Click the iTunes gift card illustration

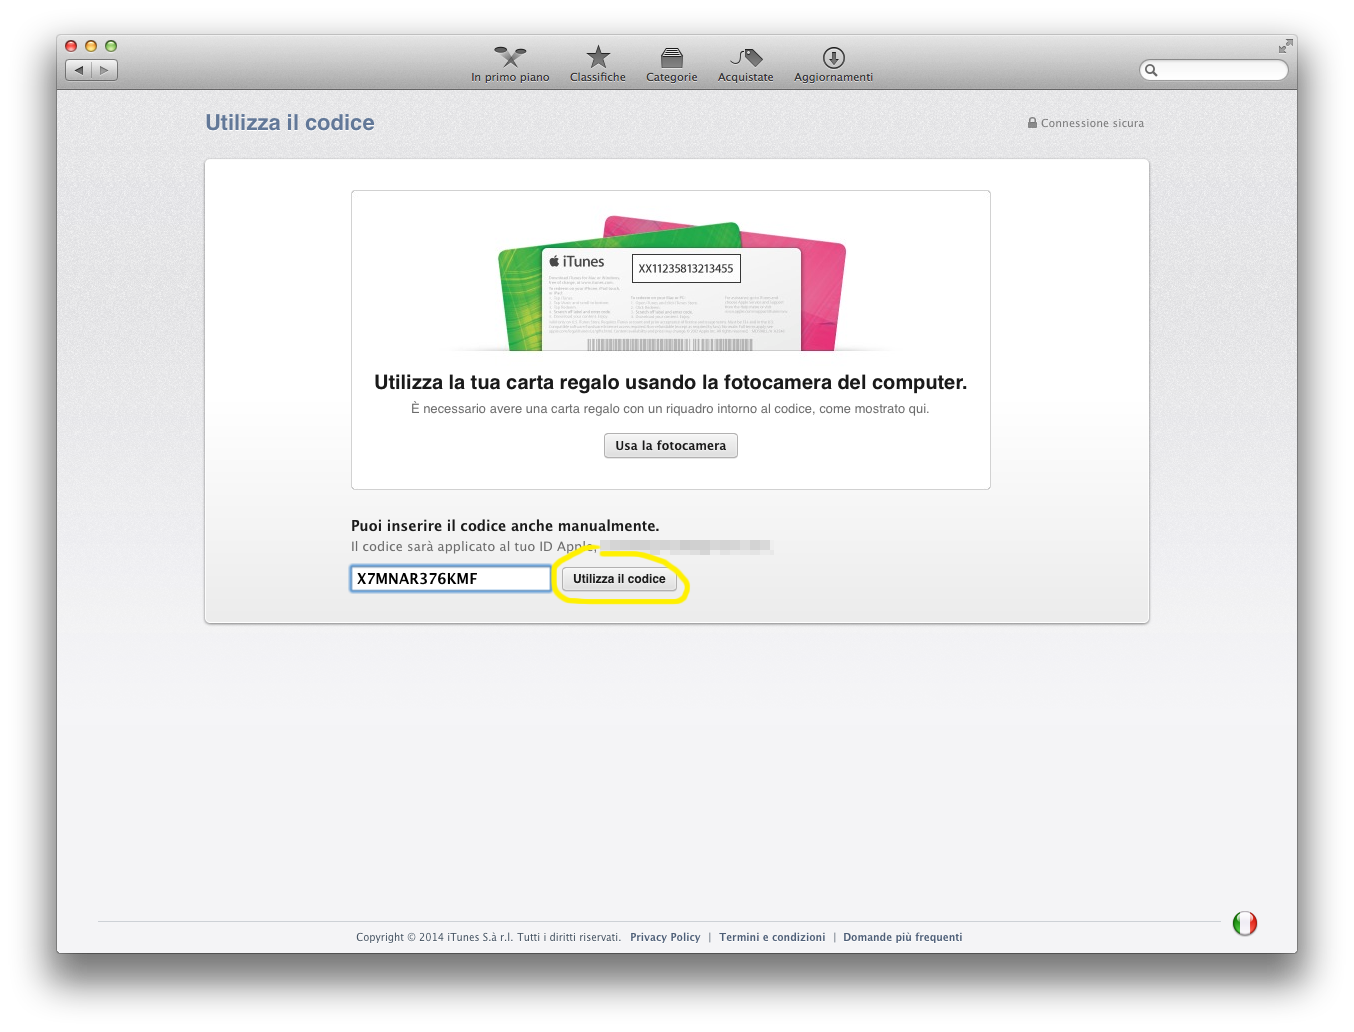[x=672, y=283]
